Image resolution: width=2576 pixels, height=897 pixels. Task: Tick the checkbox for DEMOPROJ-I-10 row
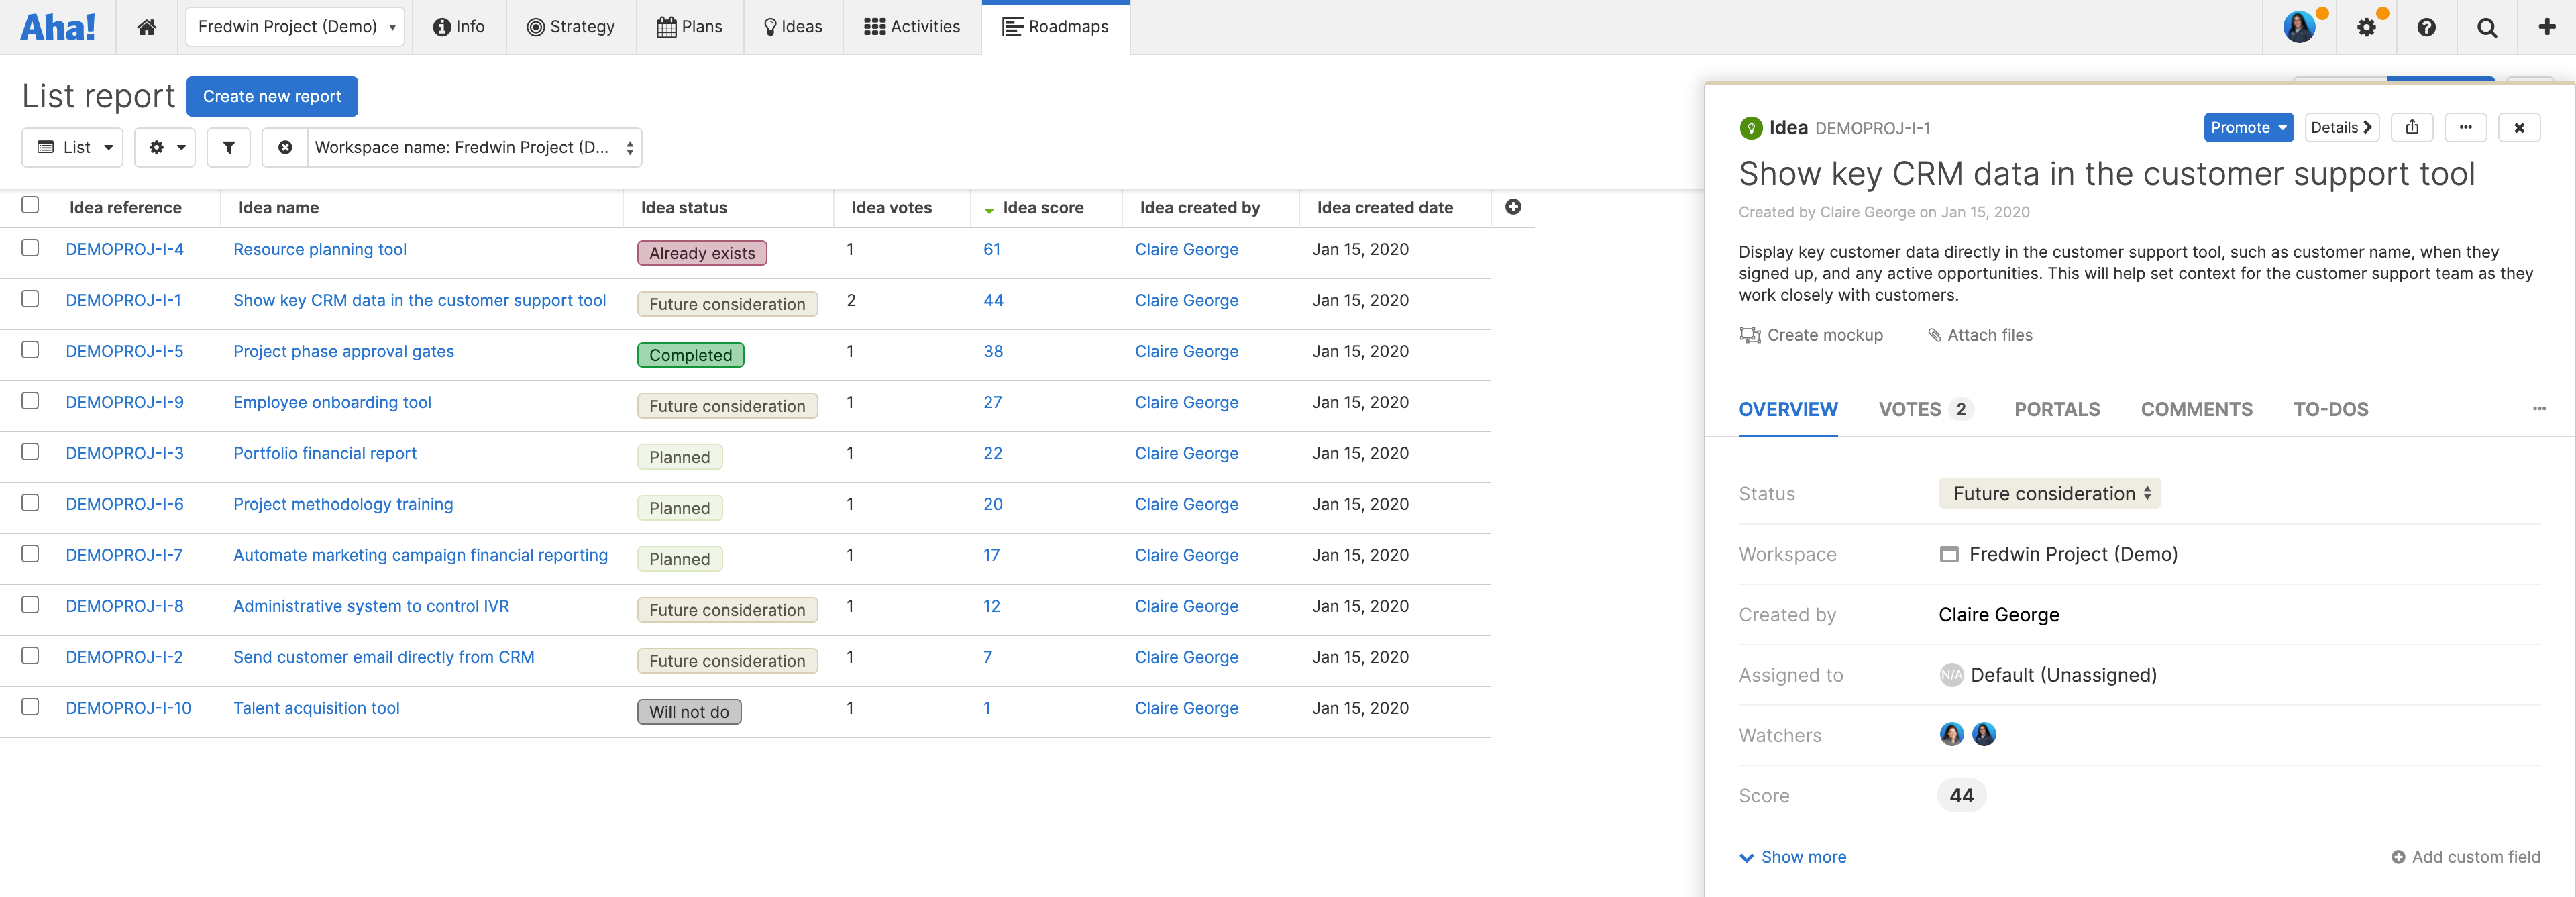coord(30,706)
